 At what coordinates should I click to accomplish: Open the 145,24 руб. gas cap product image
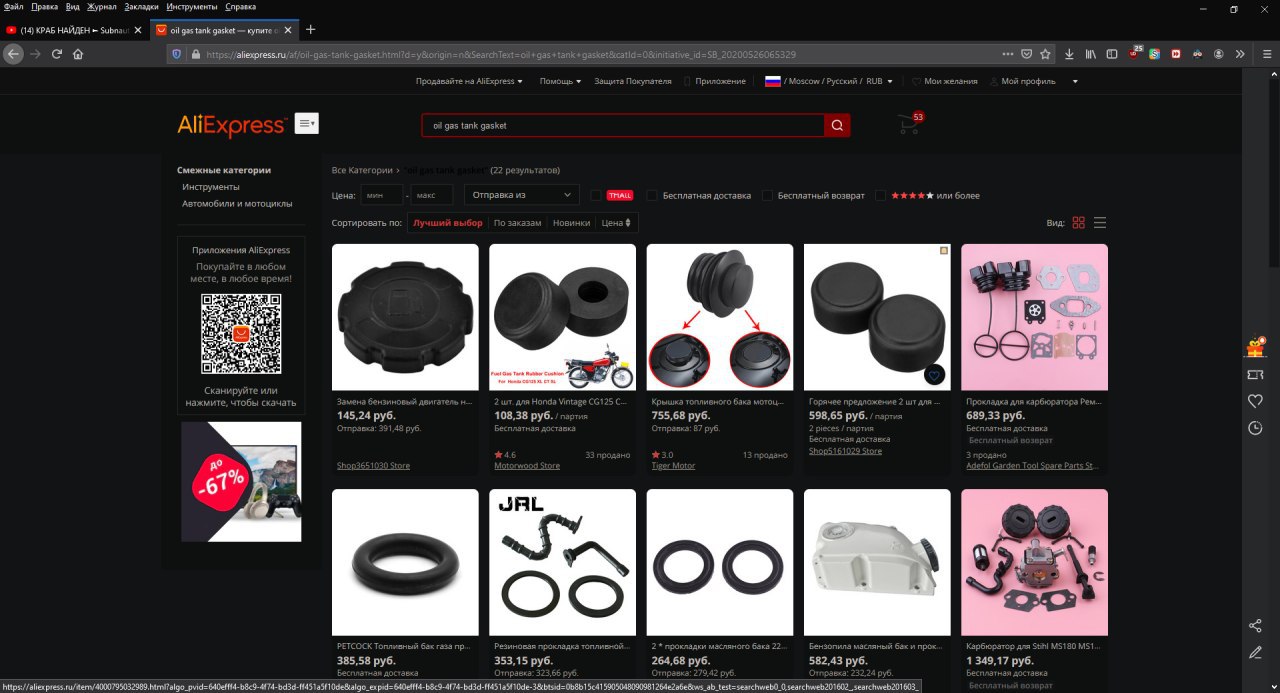pyautogui.click(x=405, y=317)
